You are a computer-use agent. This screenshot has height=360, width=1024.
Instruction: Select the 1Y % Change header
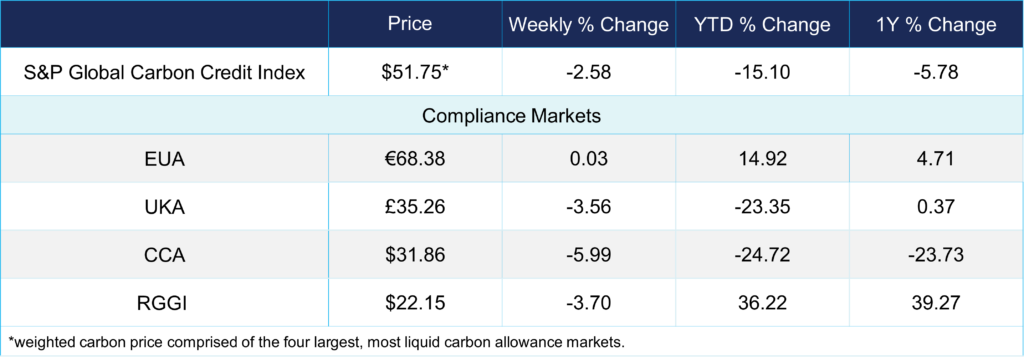pos(936,25)
